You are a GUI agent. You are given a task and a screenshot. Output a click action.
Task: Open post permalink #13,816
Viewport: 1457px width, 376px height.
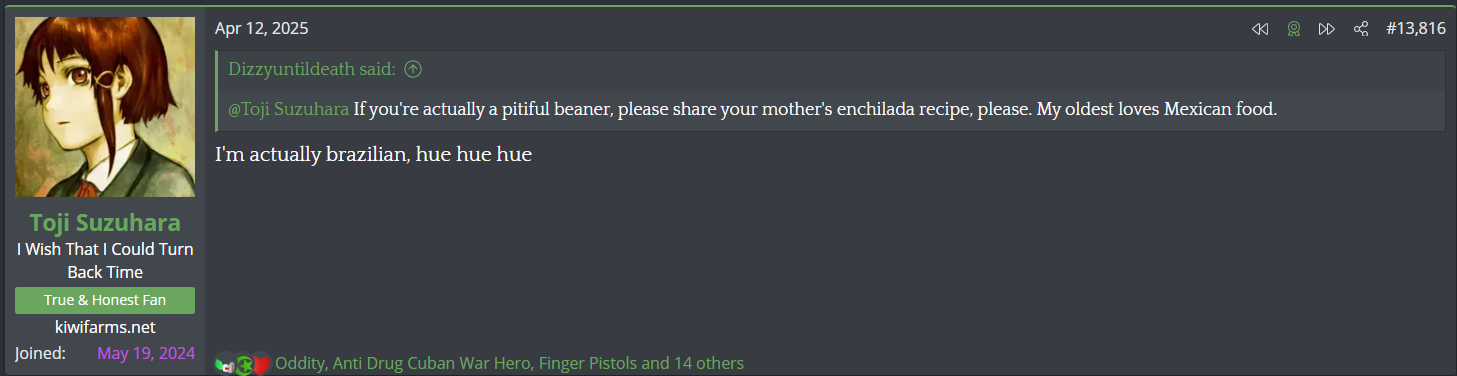[x=1415, y=29]
